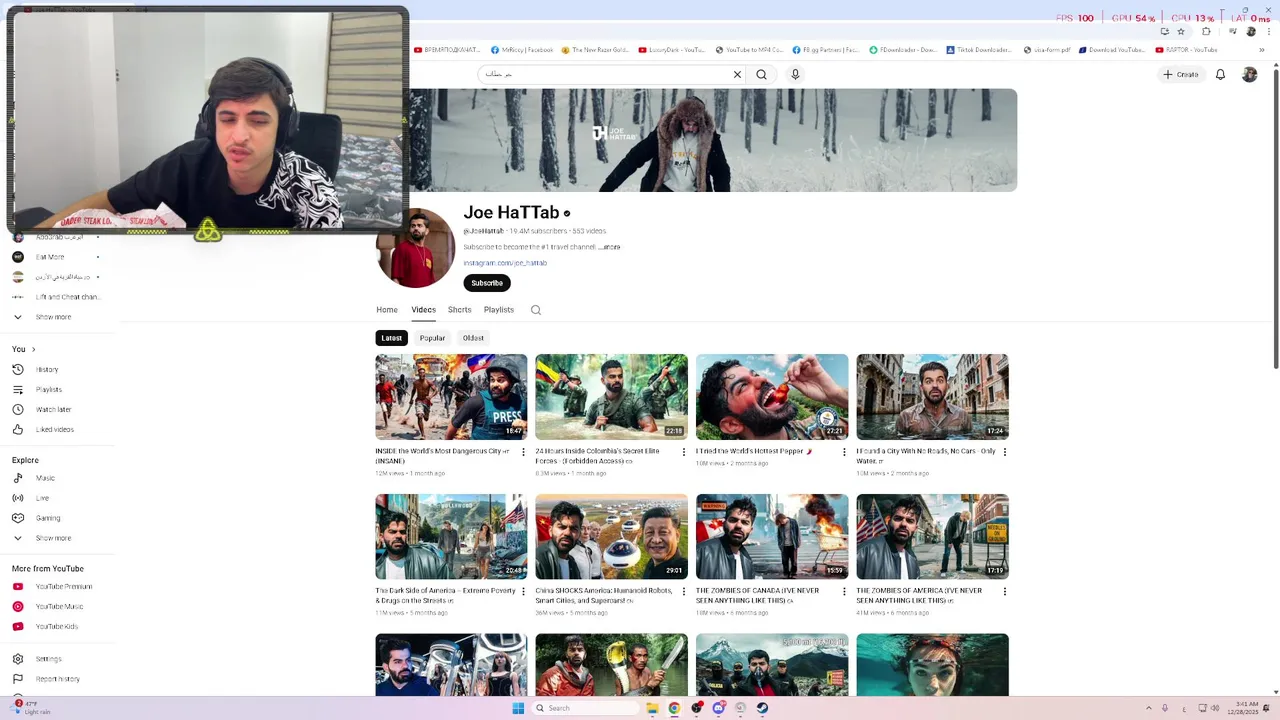Open the account avatar menu
This screenshot has height=720, width=1280.
click(1249, 74)
